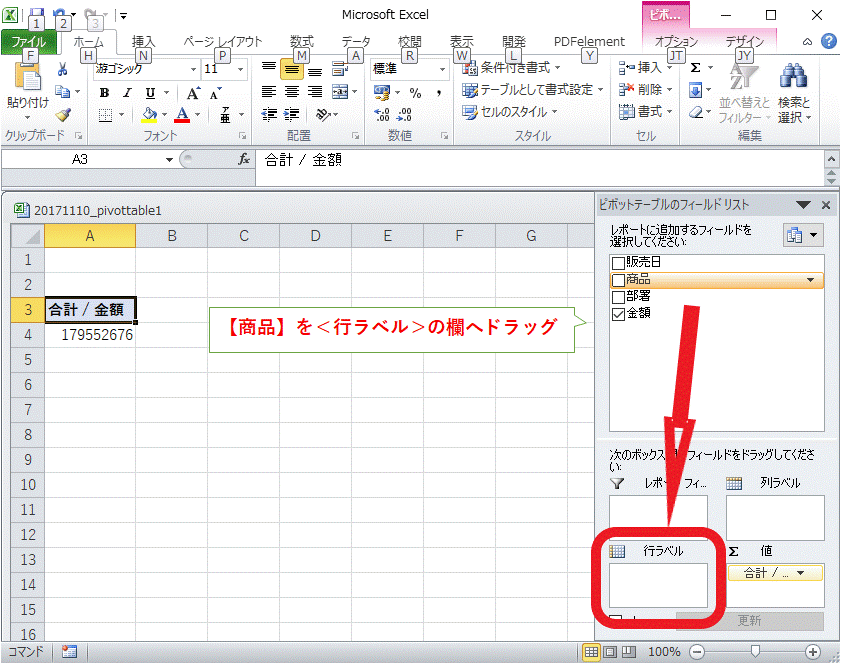The image size is (841, 664).
Task: Click the formula bar input field
Action: [540, 160]
